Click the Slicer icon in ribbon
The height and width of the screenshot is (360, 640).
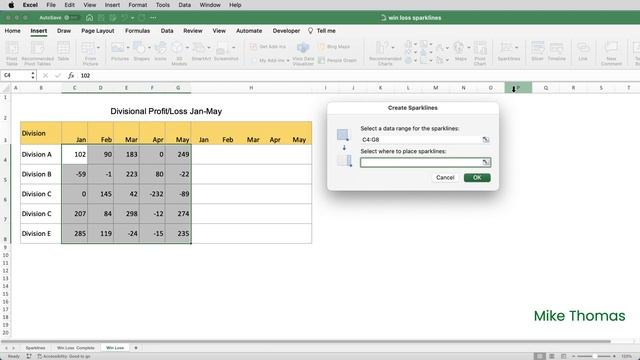tap(537, 51)
